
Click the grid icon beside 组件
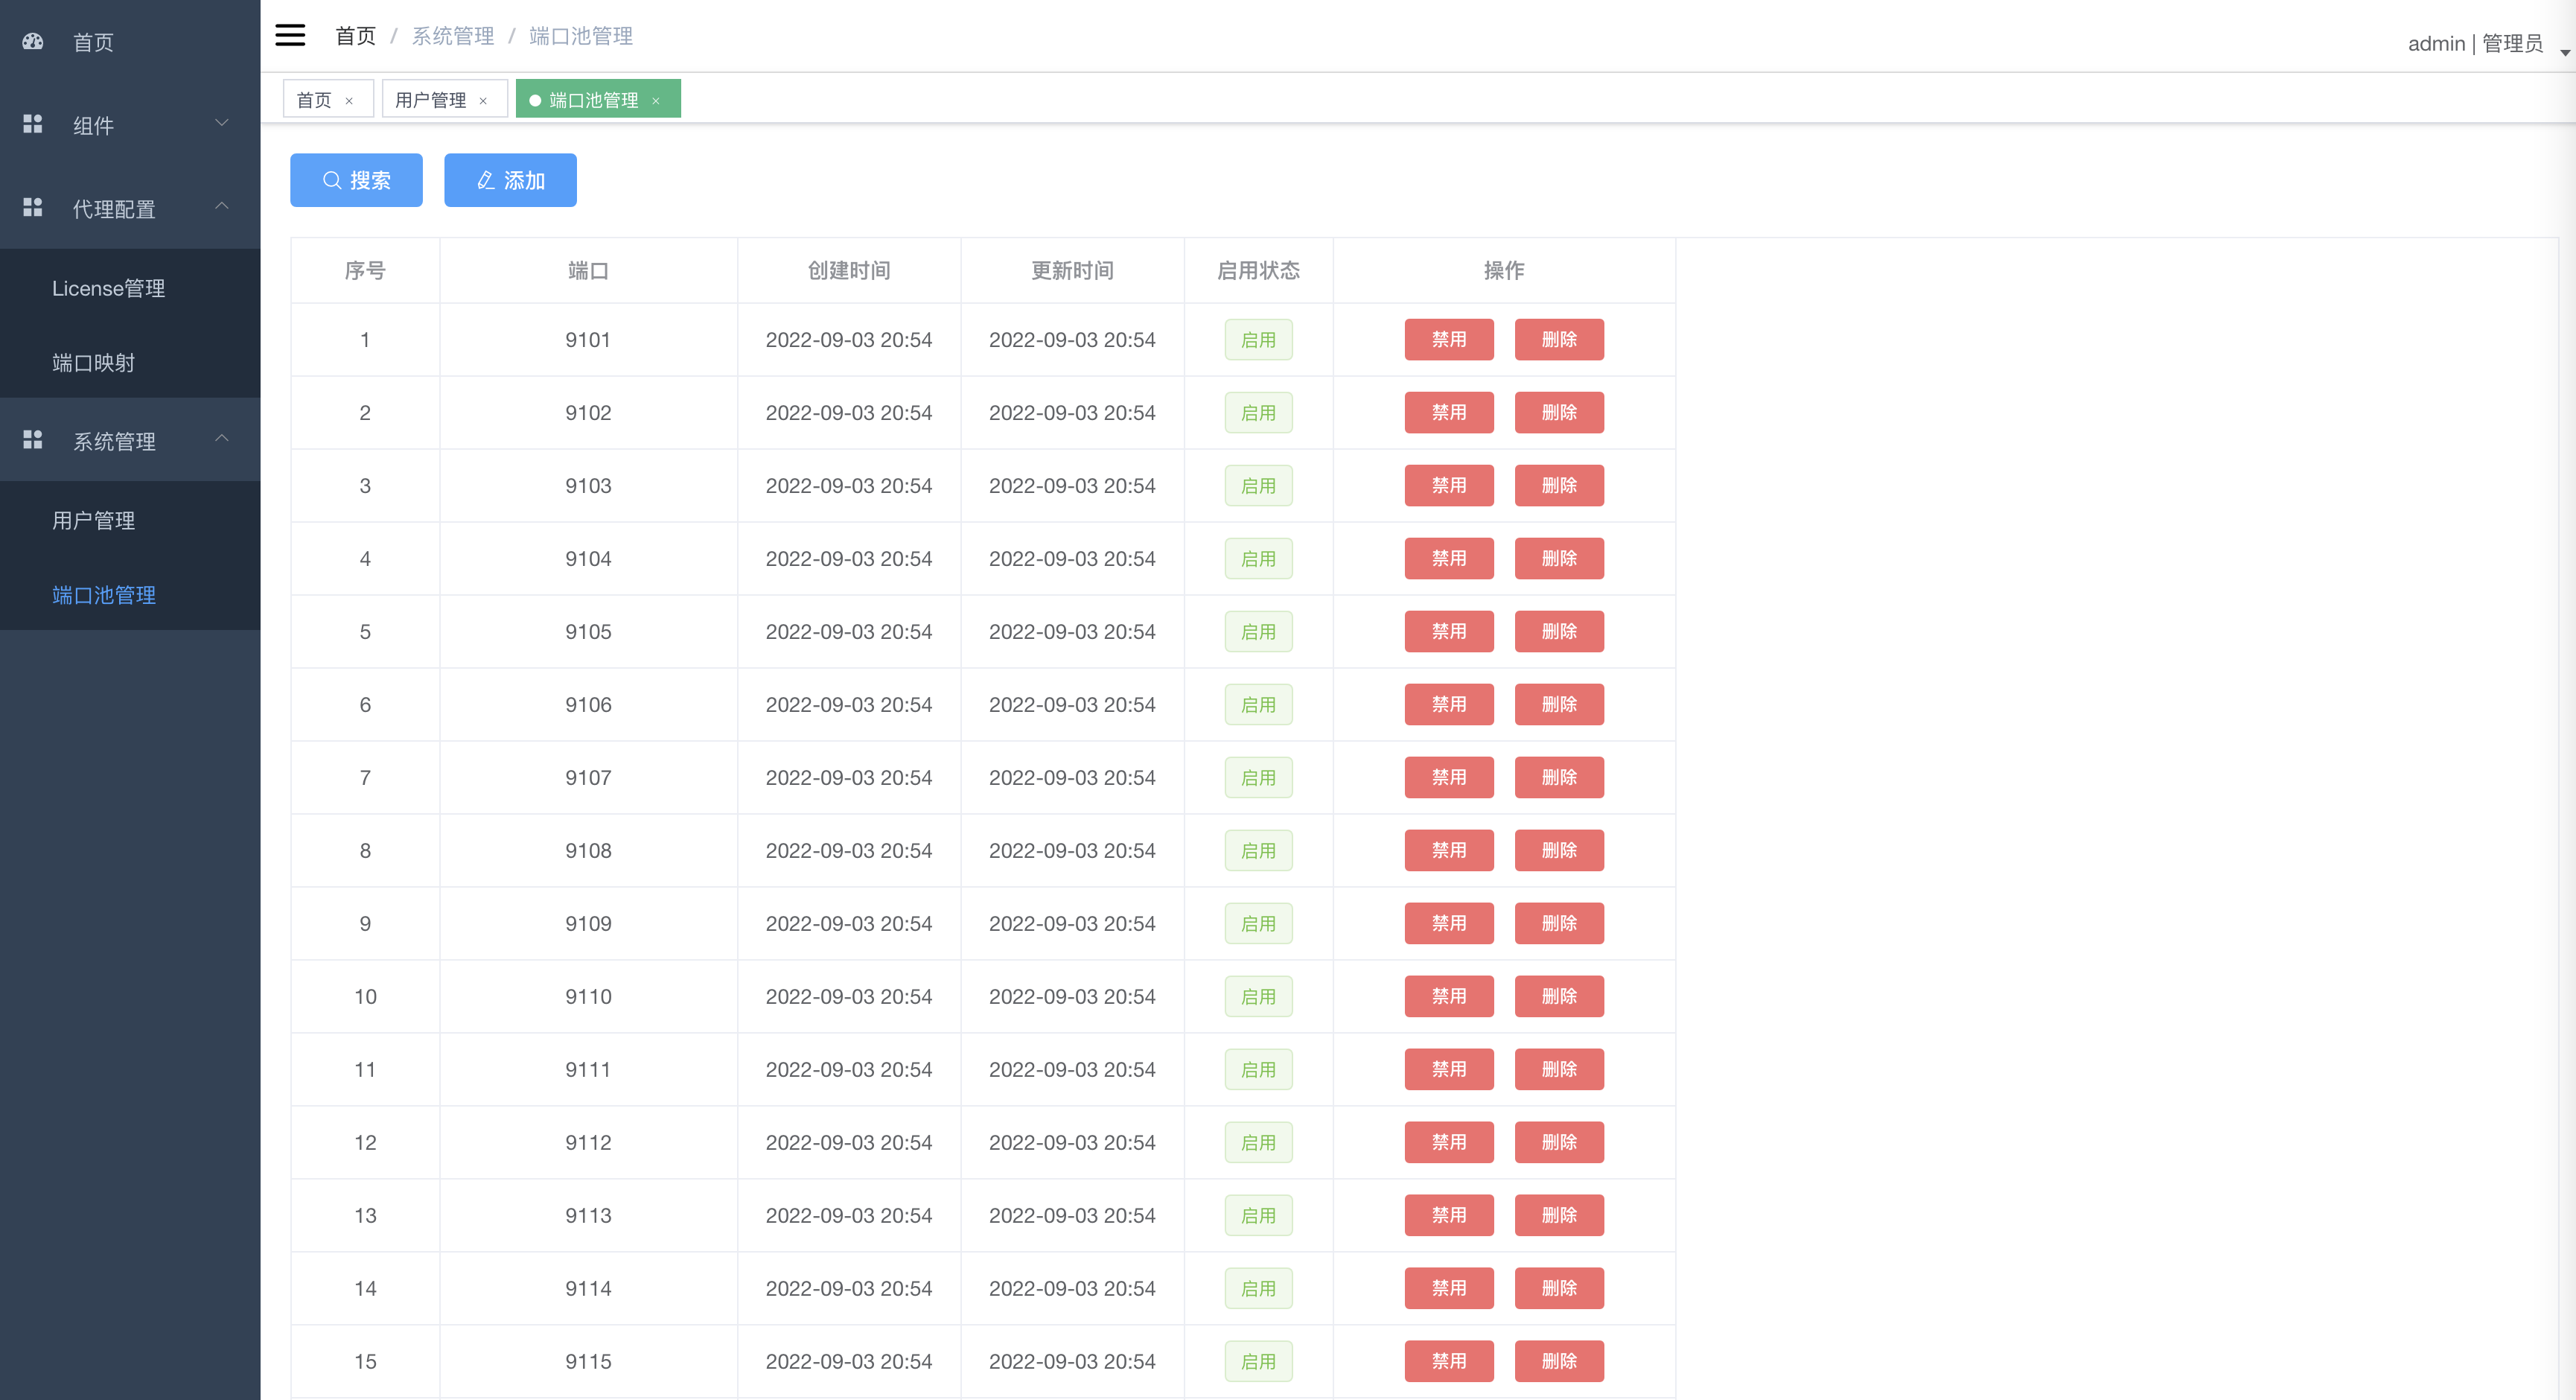click(33, 124)
